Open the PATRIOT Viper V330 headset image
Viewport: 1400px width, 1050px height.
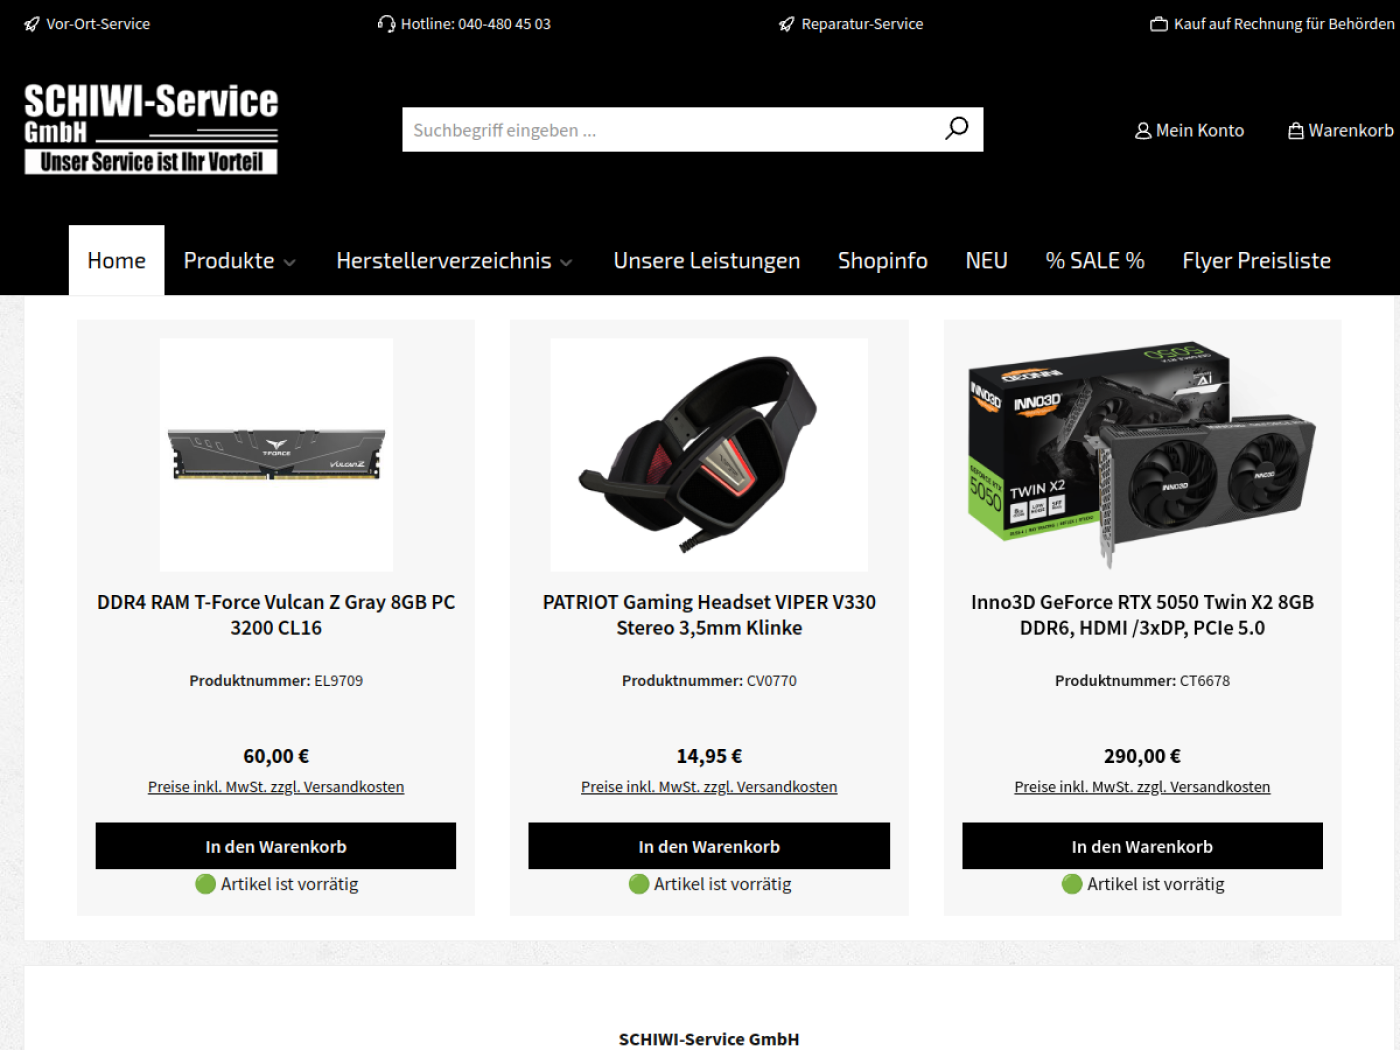click(x=709, y=455)
